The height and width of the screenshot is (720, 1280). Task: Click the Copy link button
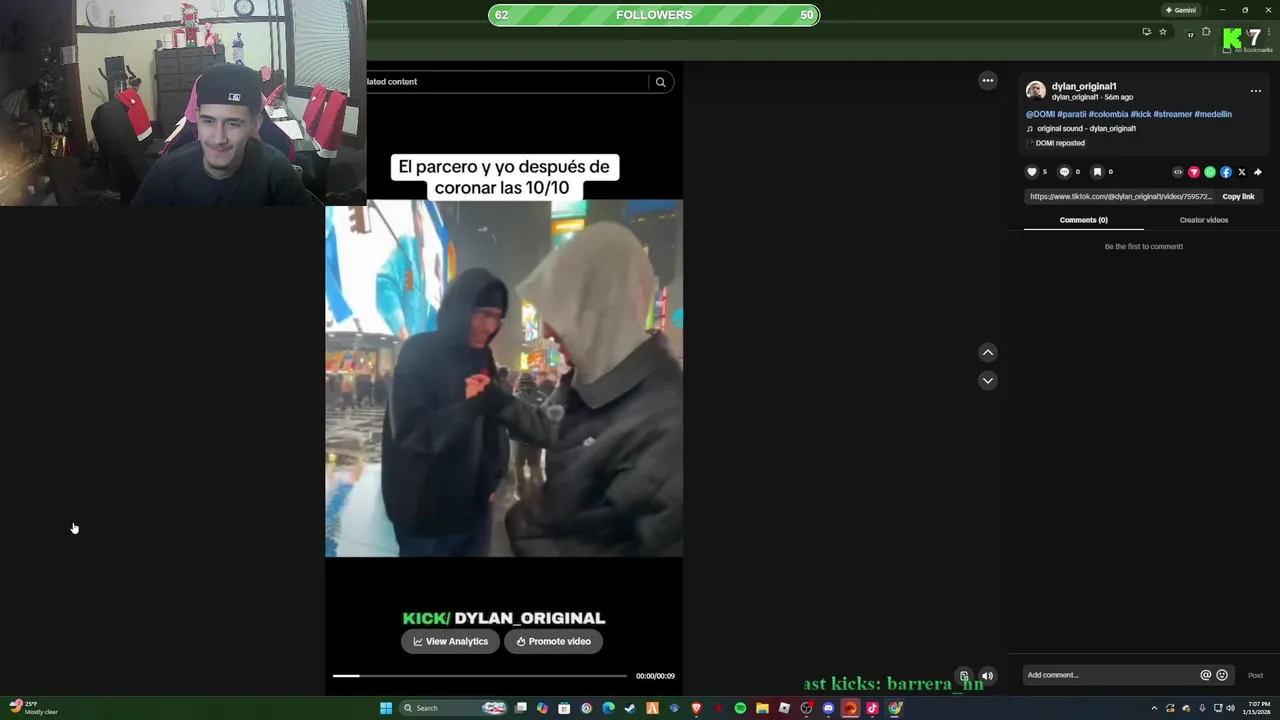1238,197
